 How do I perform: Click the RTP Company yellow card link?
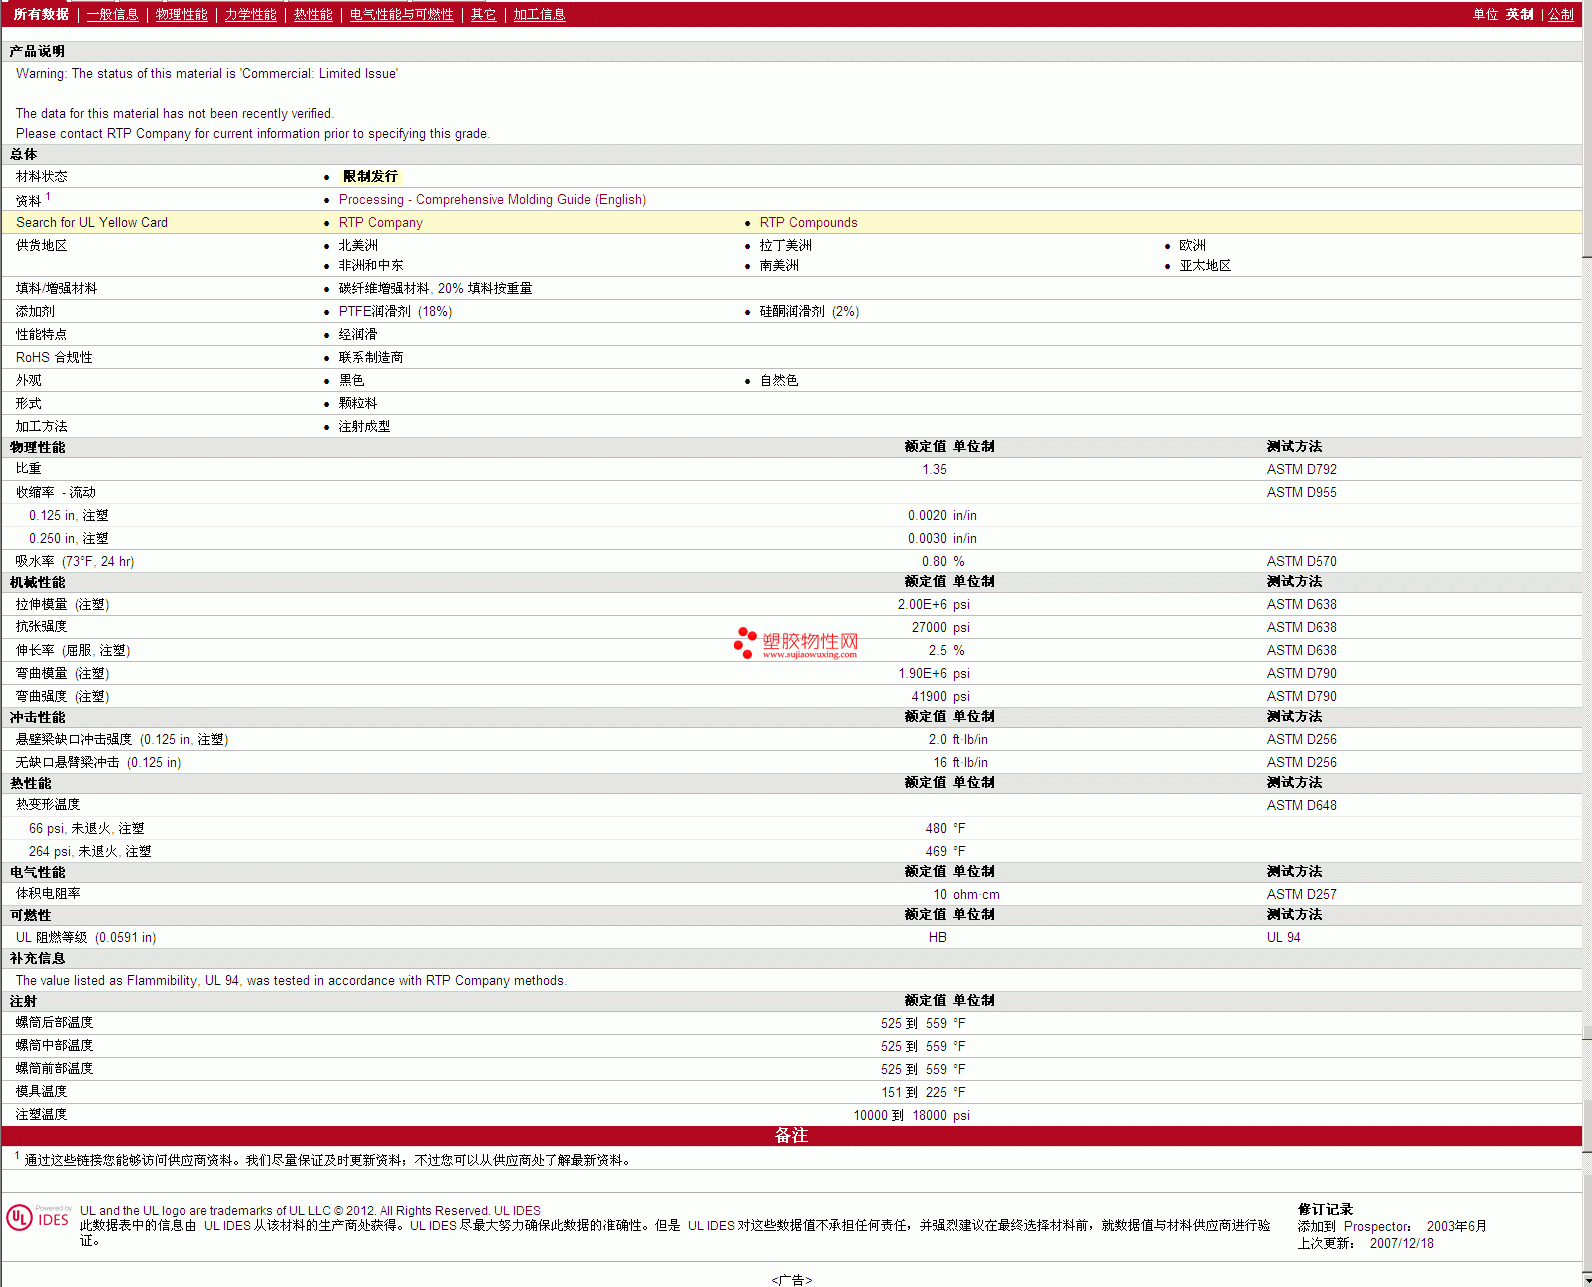point(380,223)
